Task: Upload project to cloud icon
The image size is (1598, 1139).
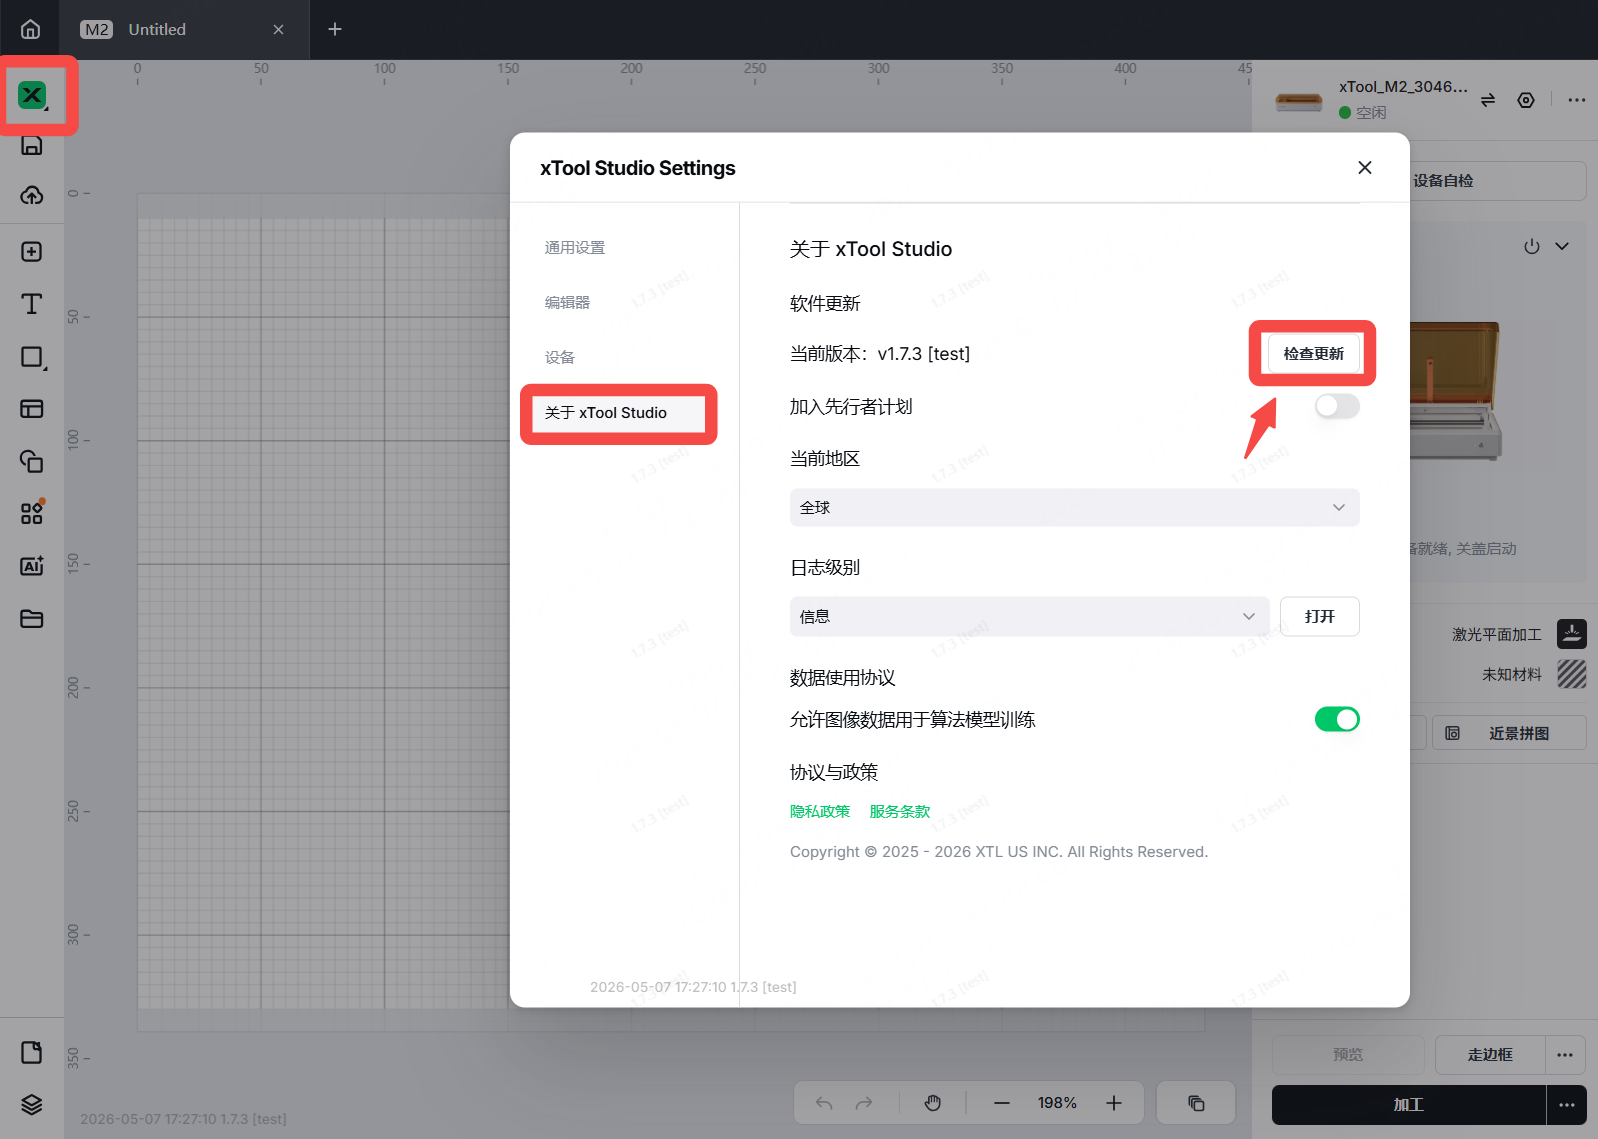Action: tap(32, 195)
